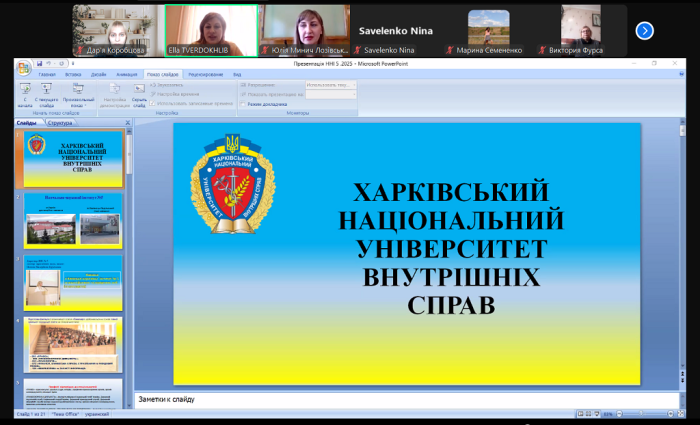Switch to Slide Sorter view icon

click(x=588, y=414)
